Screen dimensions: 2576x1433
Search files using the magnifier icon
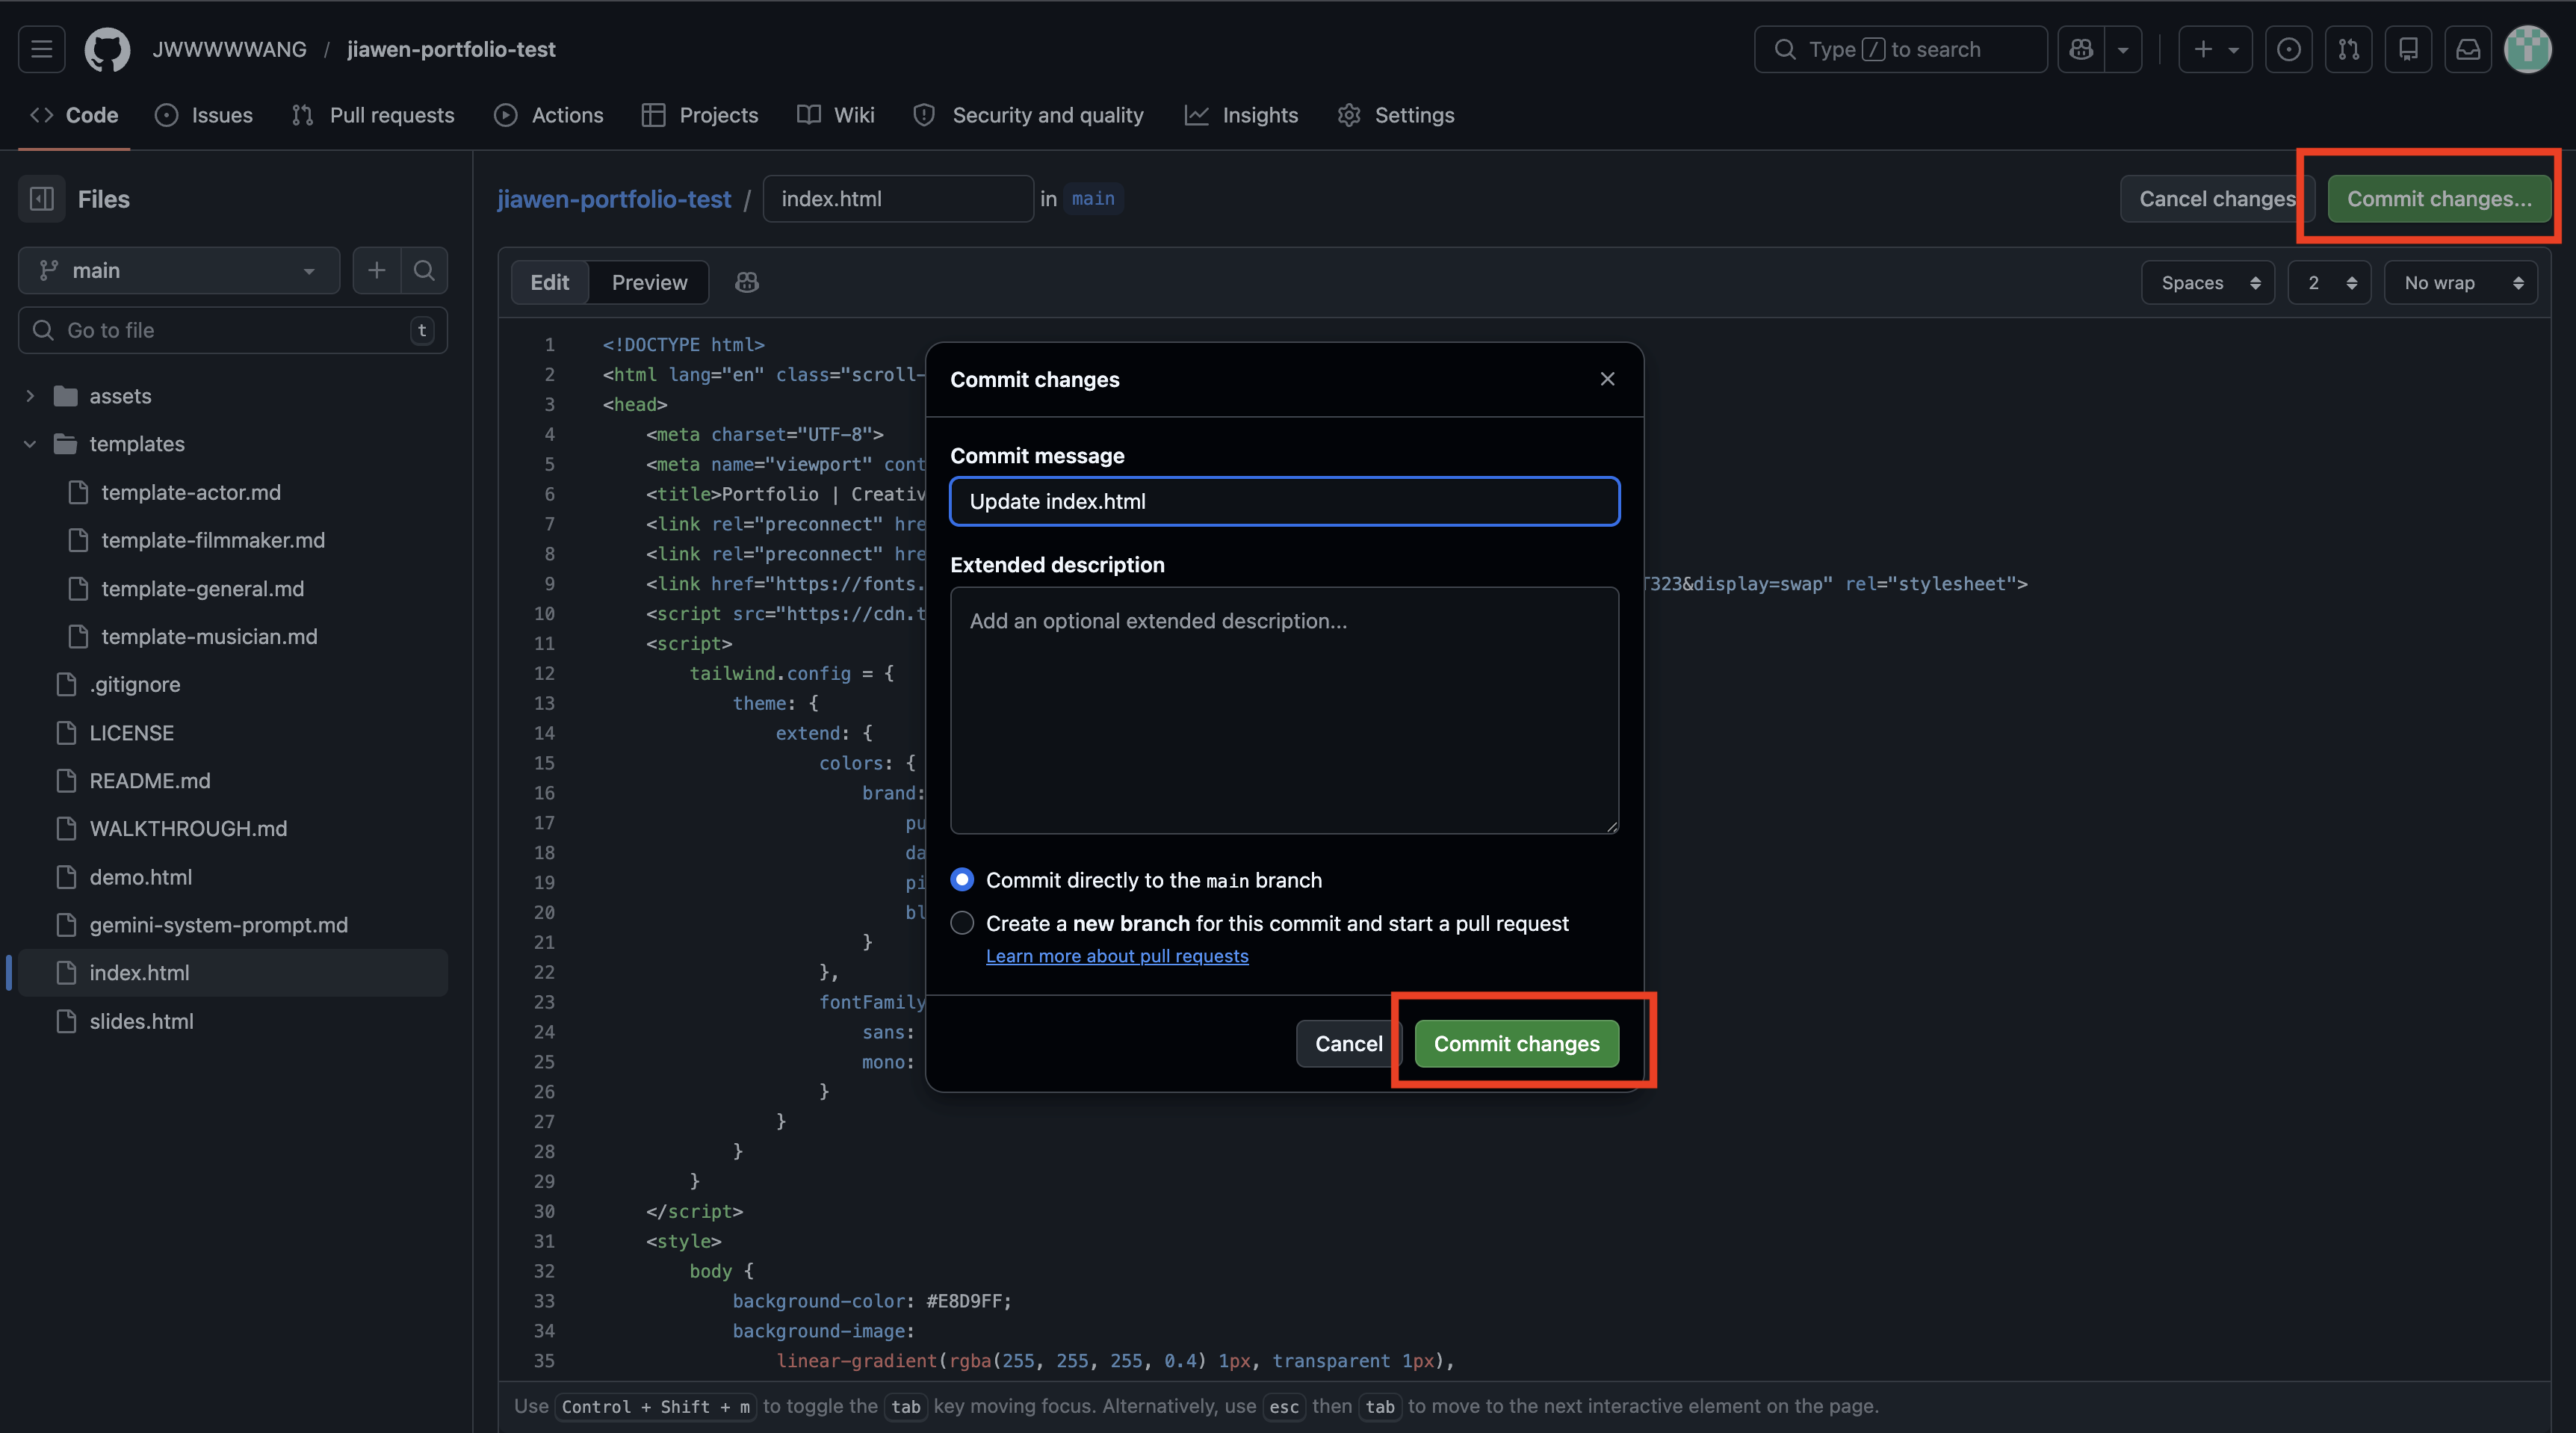[424, 270]
